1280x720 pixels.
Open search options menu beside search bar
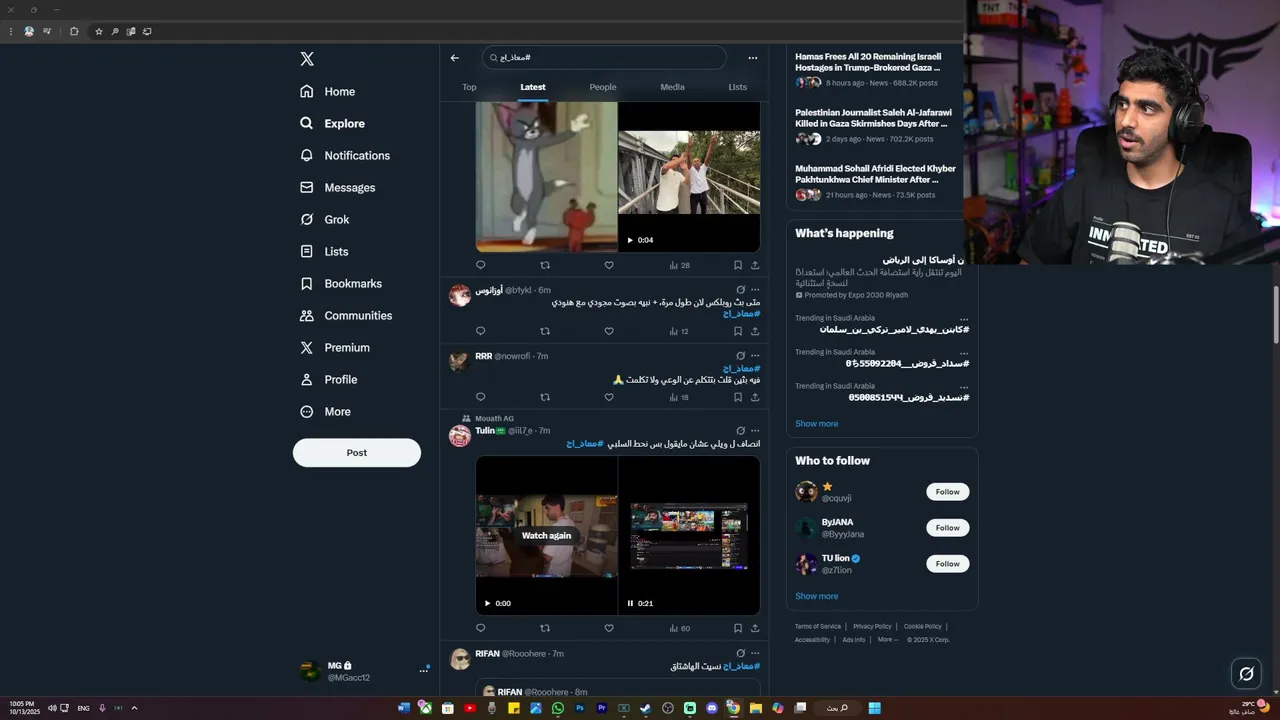pos(753,58)
